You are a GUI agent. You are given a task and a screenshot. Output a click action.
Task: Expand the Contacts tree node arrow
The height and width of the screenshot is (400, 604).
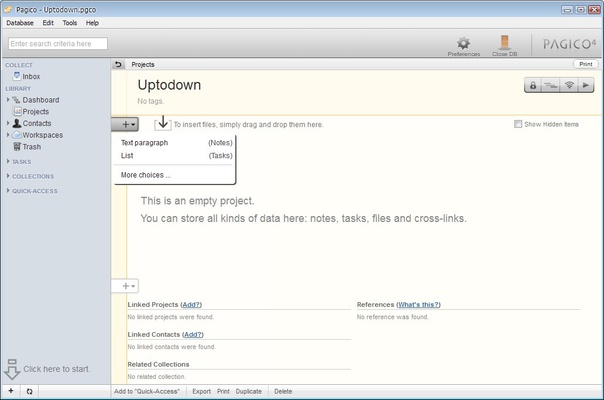(8, 123)
